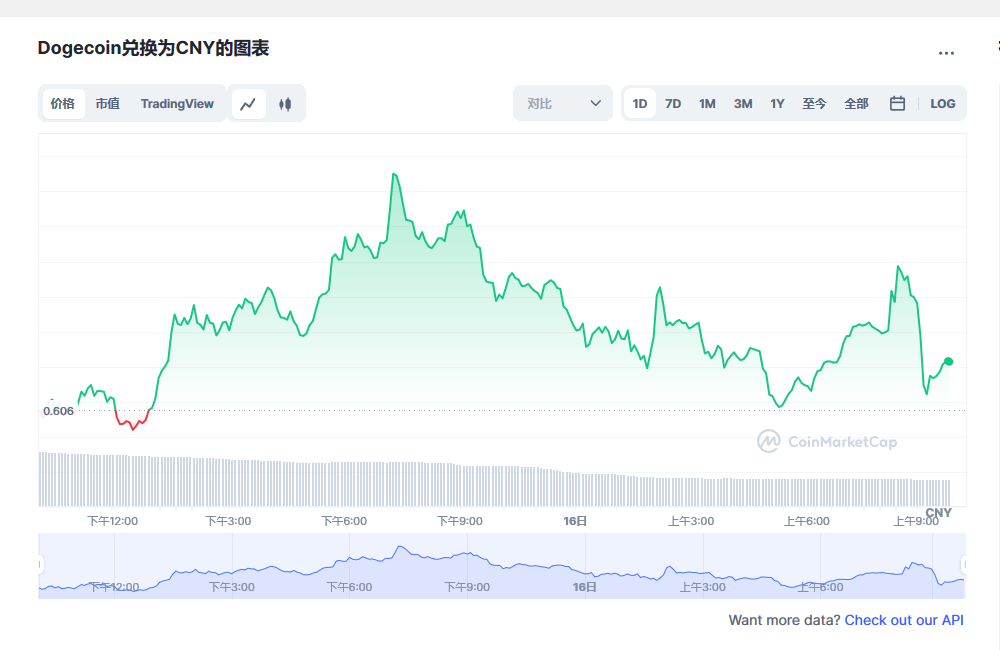Select the 全部 (all) time range

[857, 103]
